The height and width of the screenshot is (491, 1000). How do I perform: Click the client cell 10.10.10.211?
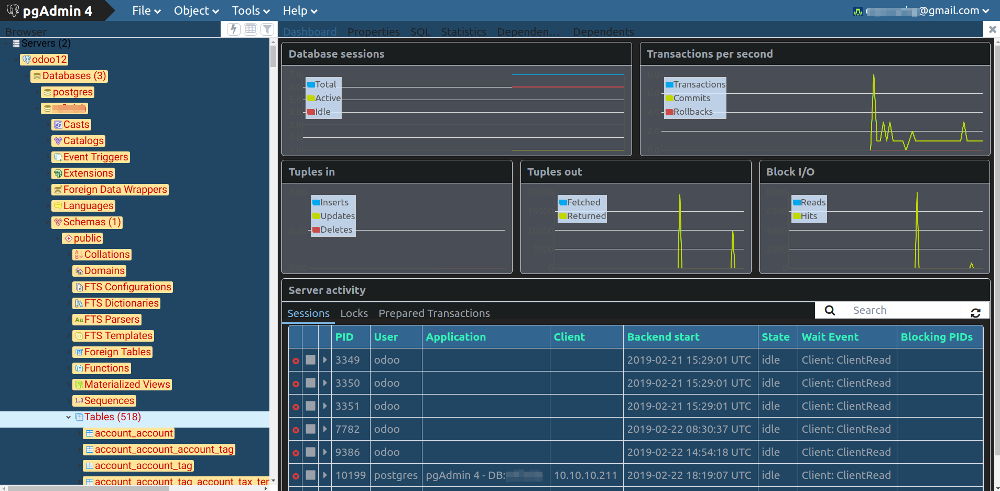point(586,476)
